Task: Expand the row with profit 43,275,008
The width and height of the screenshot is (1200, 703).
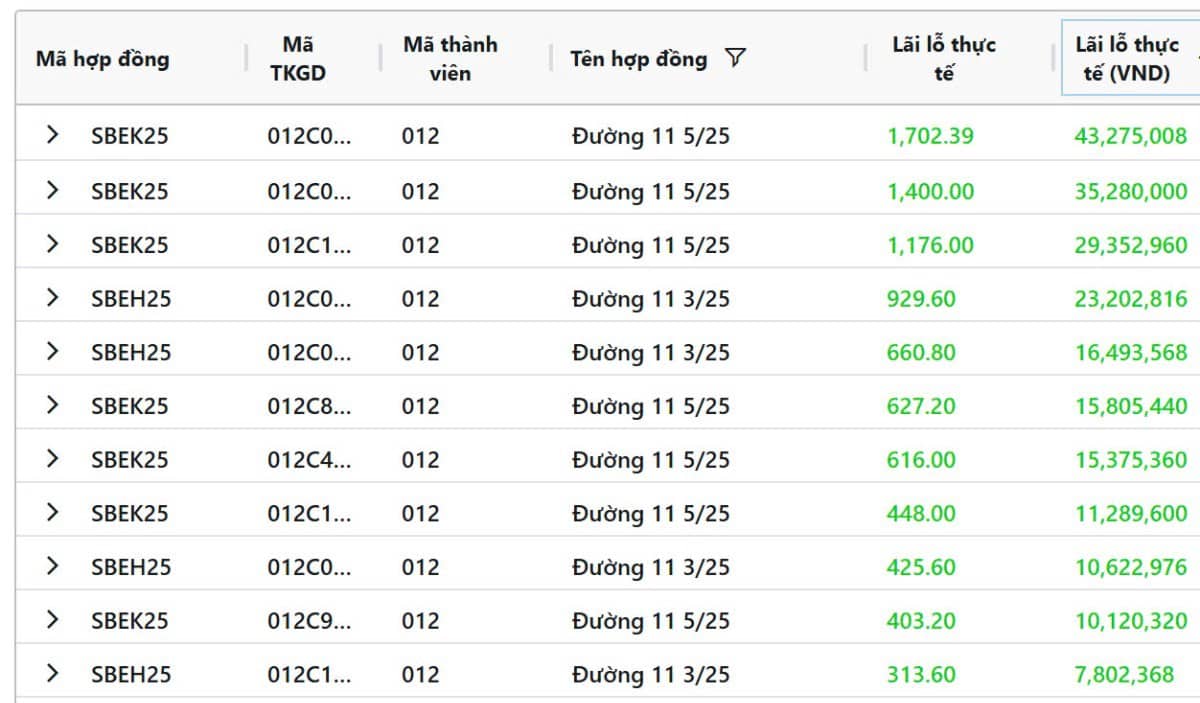Action: (53, 135)
